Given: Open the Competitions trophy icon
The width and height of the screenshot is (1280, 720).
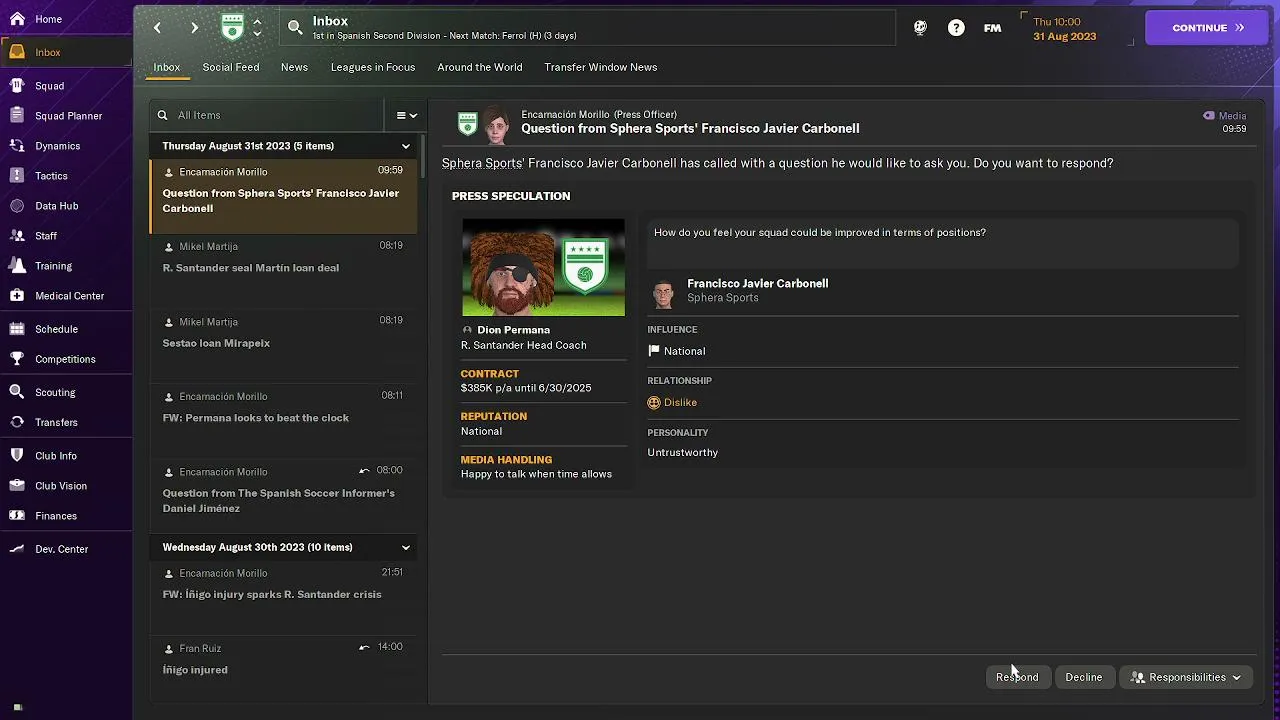Looking at the screenshot, I should pos(17,359).
